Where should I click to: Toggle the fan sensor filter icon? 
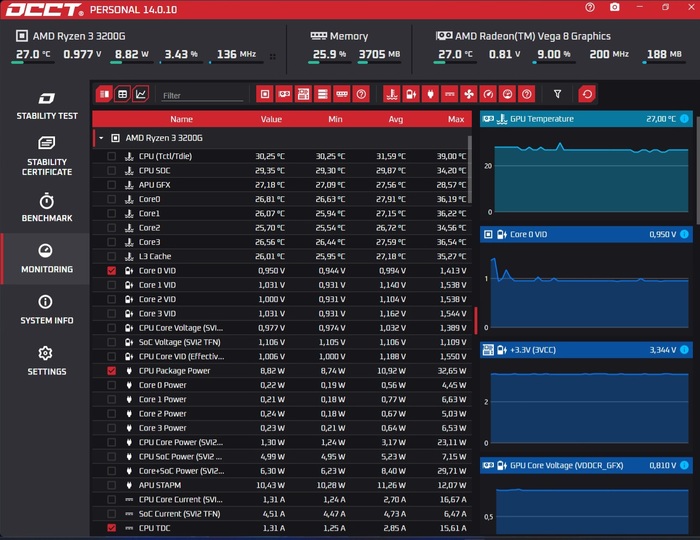pos(467,94)
